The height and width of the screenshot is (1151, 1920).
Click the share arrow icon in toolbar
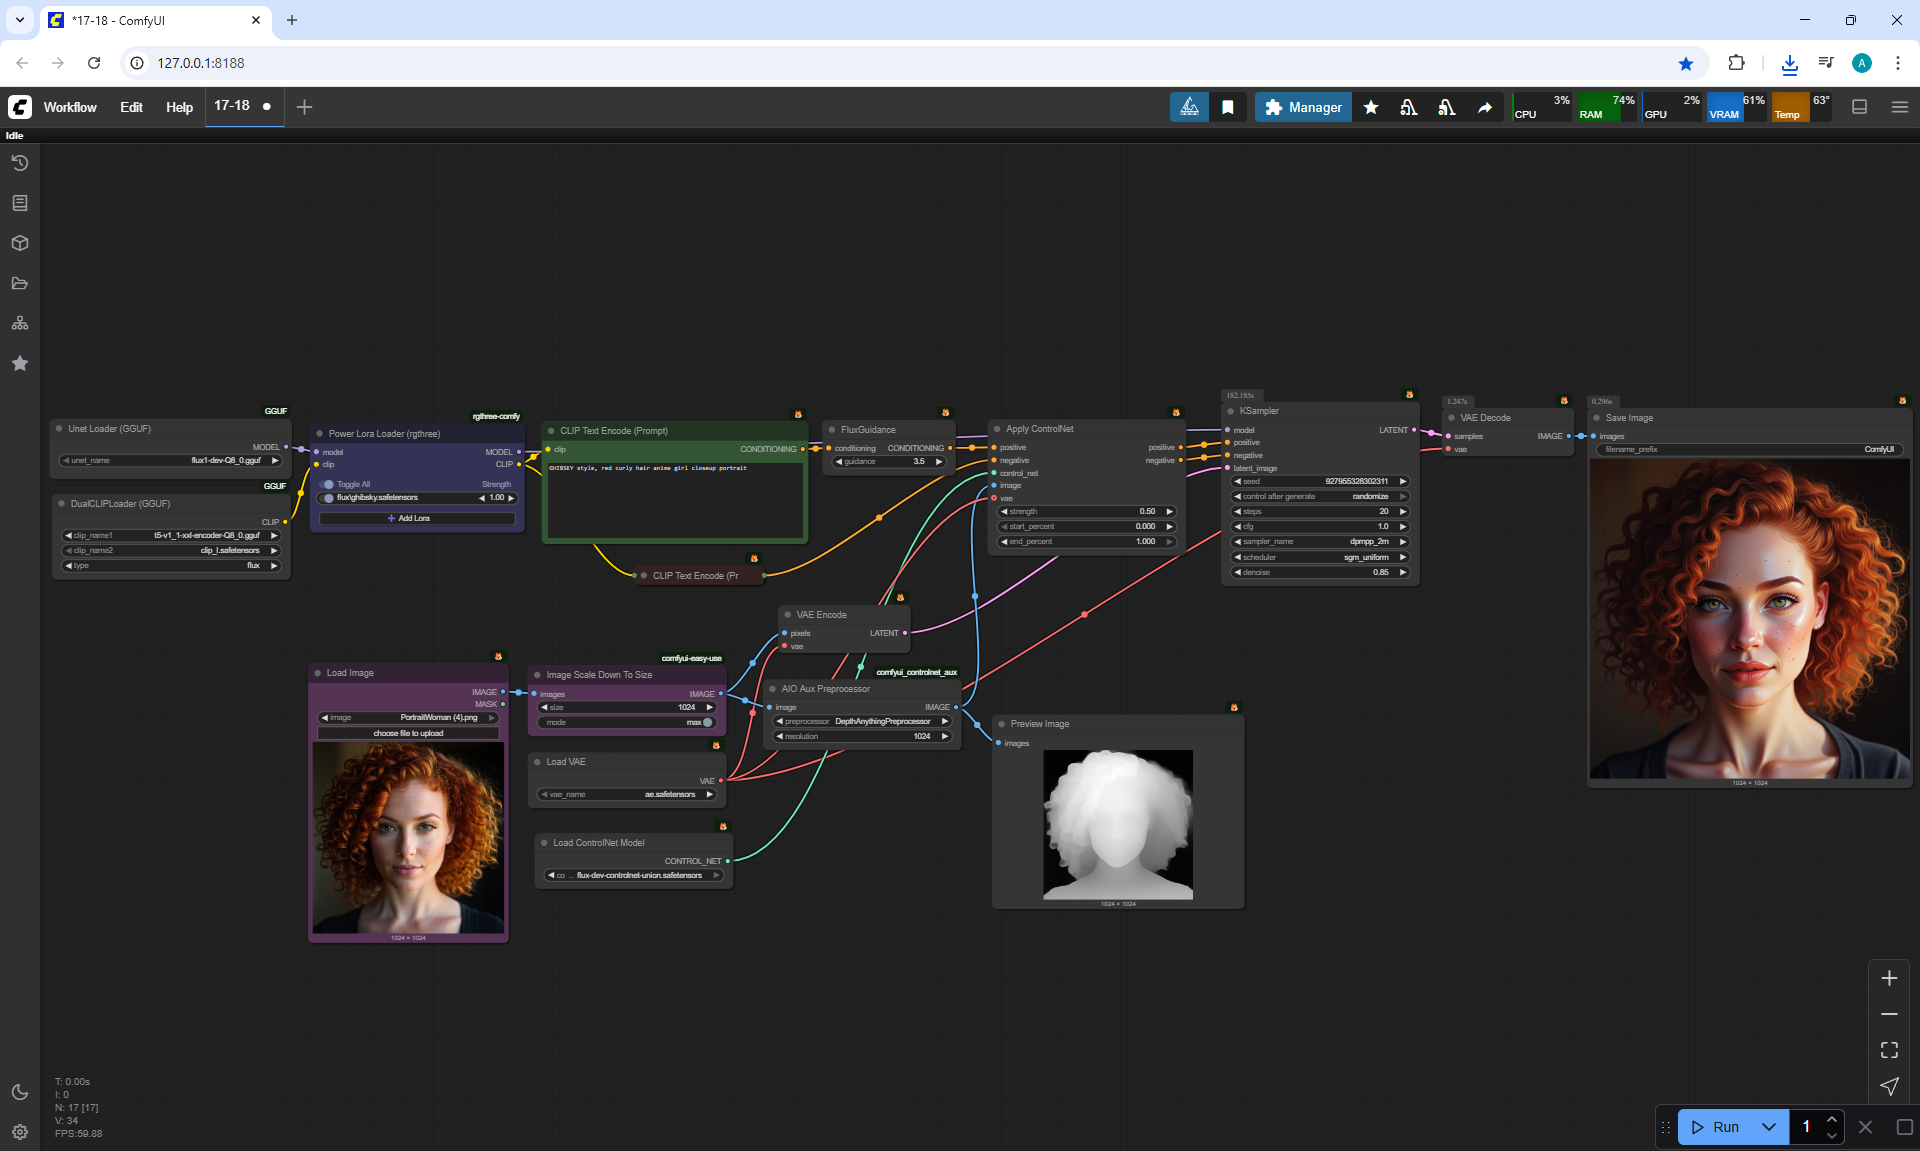1485,107
